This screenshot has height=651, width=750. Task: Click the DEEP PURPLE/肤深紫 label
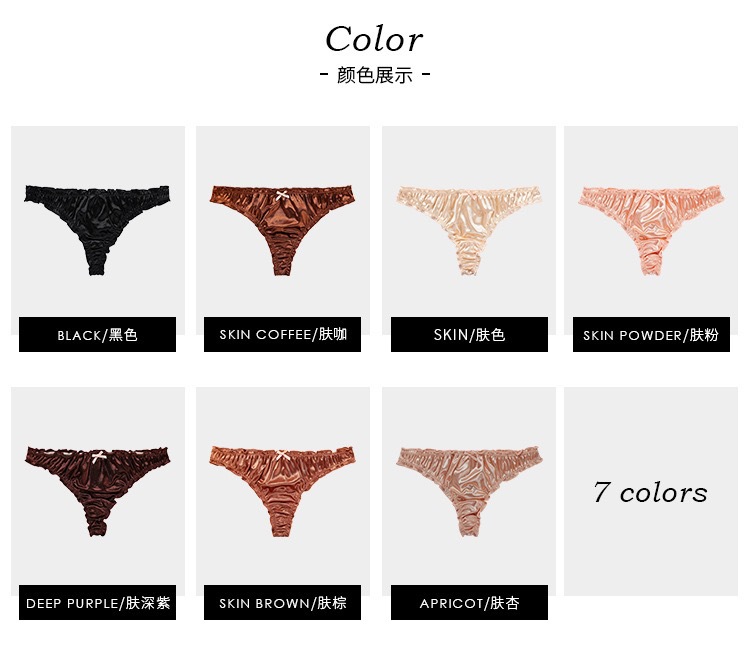[x=98, y=603]
